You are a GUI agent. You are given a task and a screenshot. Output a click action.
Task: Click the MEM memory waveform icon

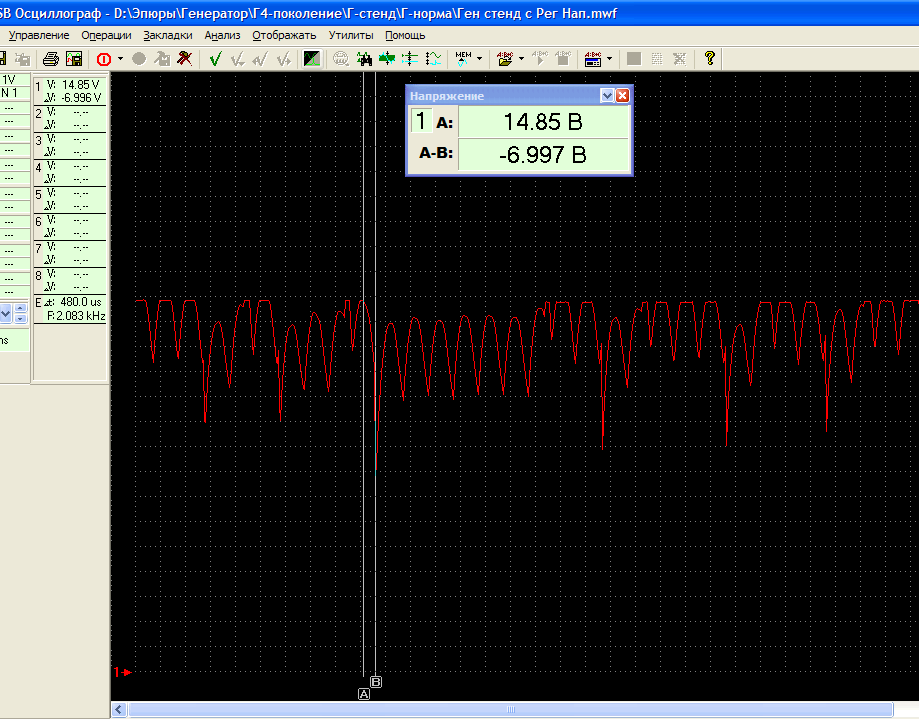coord(463,59)
